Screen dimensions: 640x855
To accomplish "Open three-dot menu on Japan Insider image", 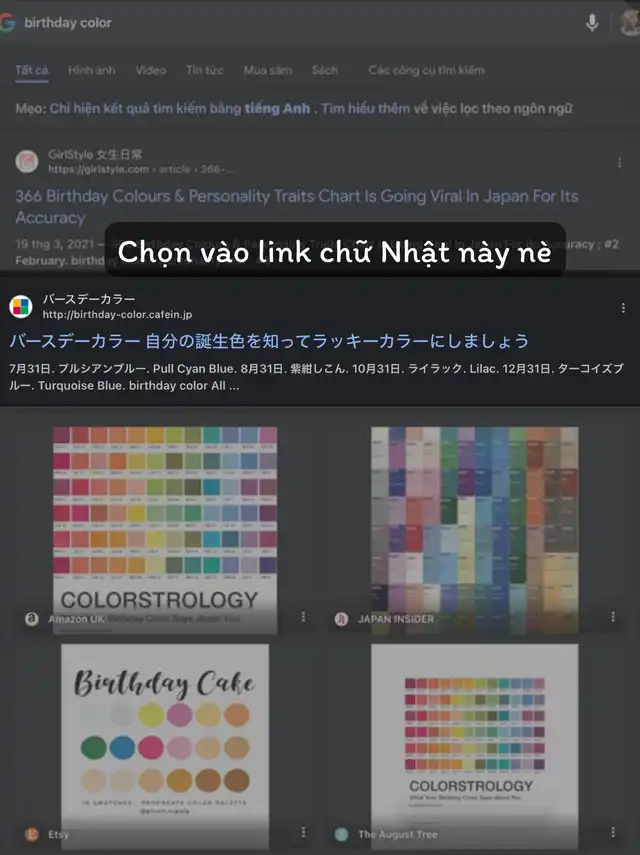I will (x=613, y=617).
